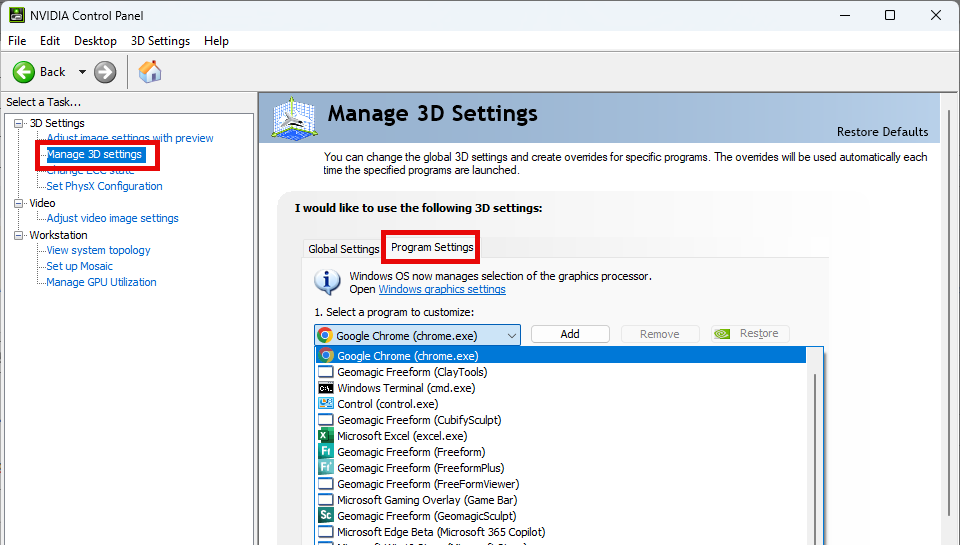The width and height of the screenshot is (960, 545).
Task: Open the Back history dropdown arrow
Action: coord(82,72)
